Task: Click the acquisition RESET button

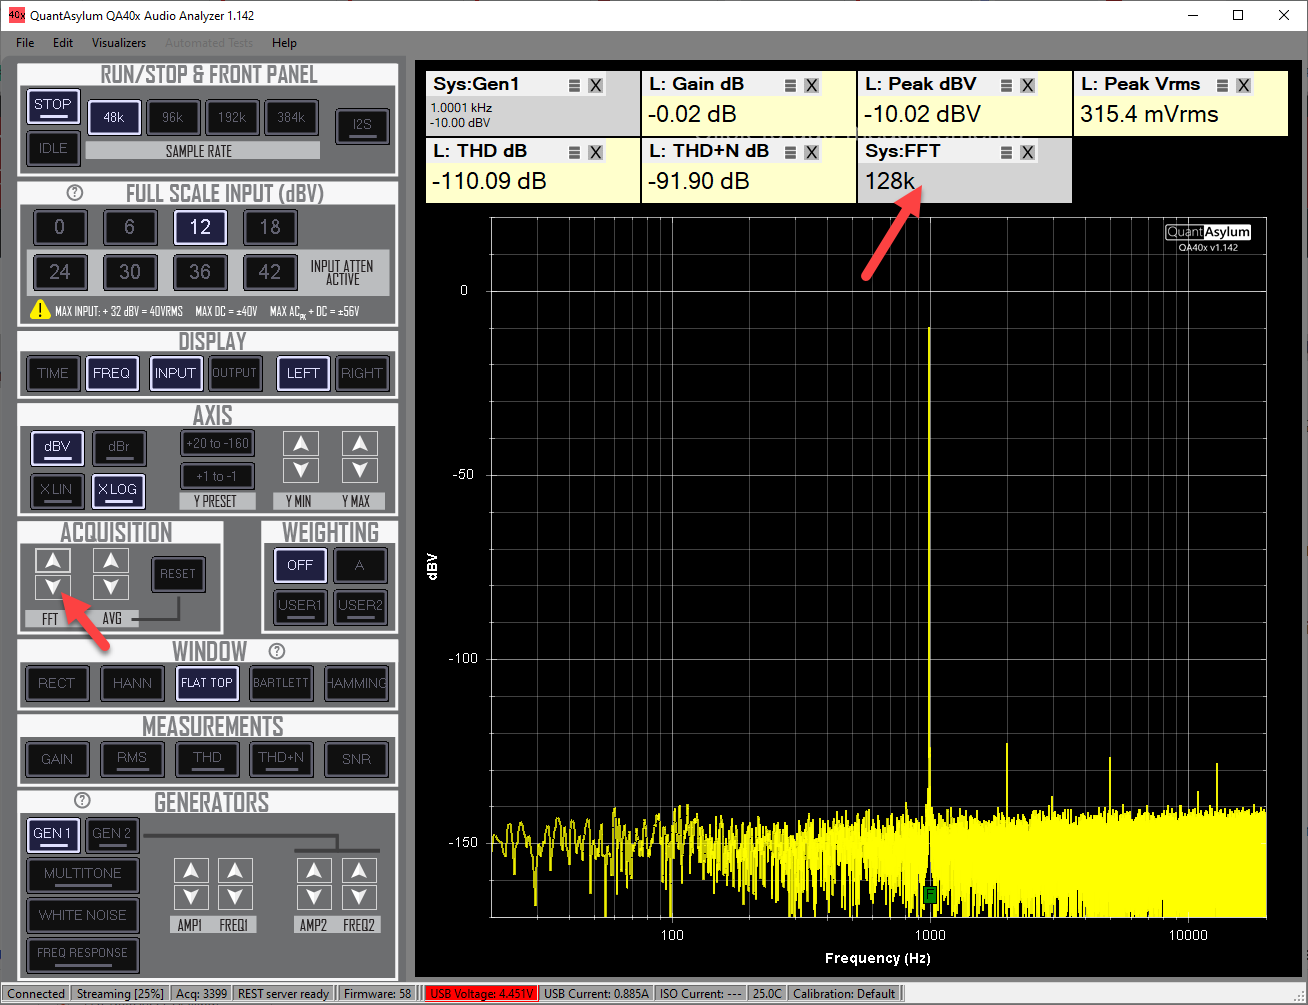Action: pos(178,574)
